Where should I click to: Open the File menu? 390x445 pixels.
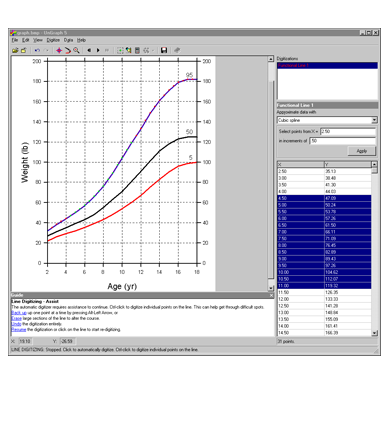click(x=15, y=40)
